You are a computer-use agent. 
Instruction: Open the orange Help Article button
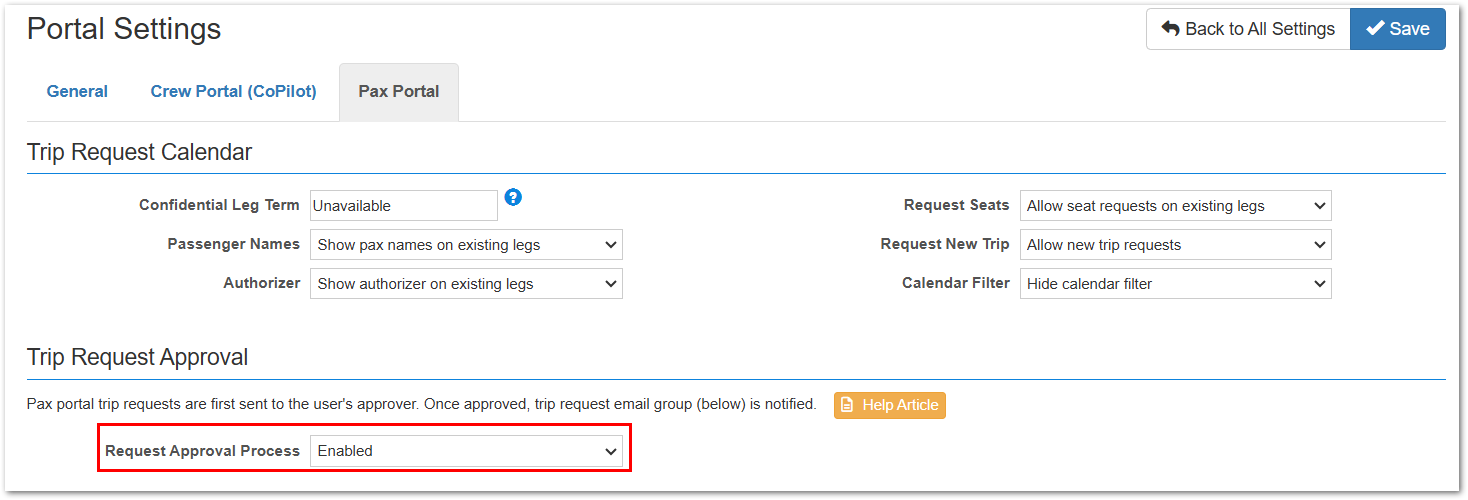tap(890, 405)
